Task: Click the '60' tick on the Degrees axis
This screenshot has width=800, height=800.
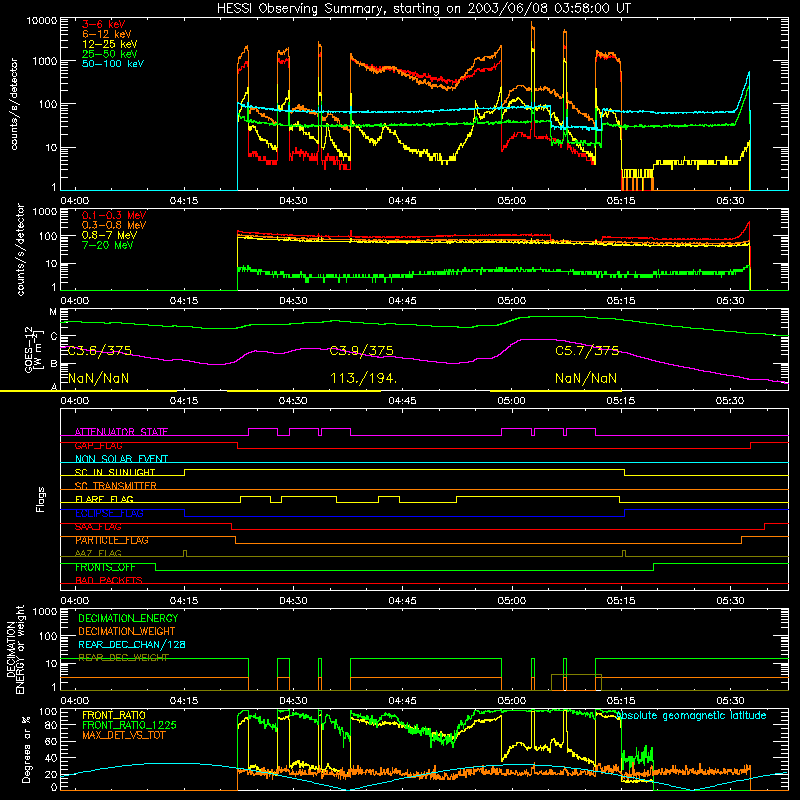Action: tap(51, 741)
